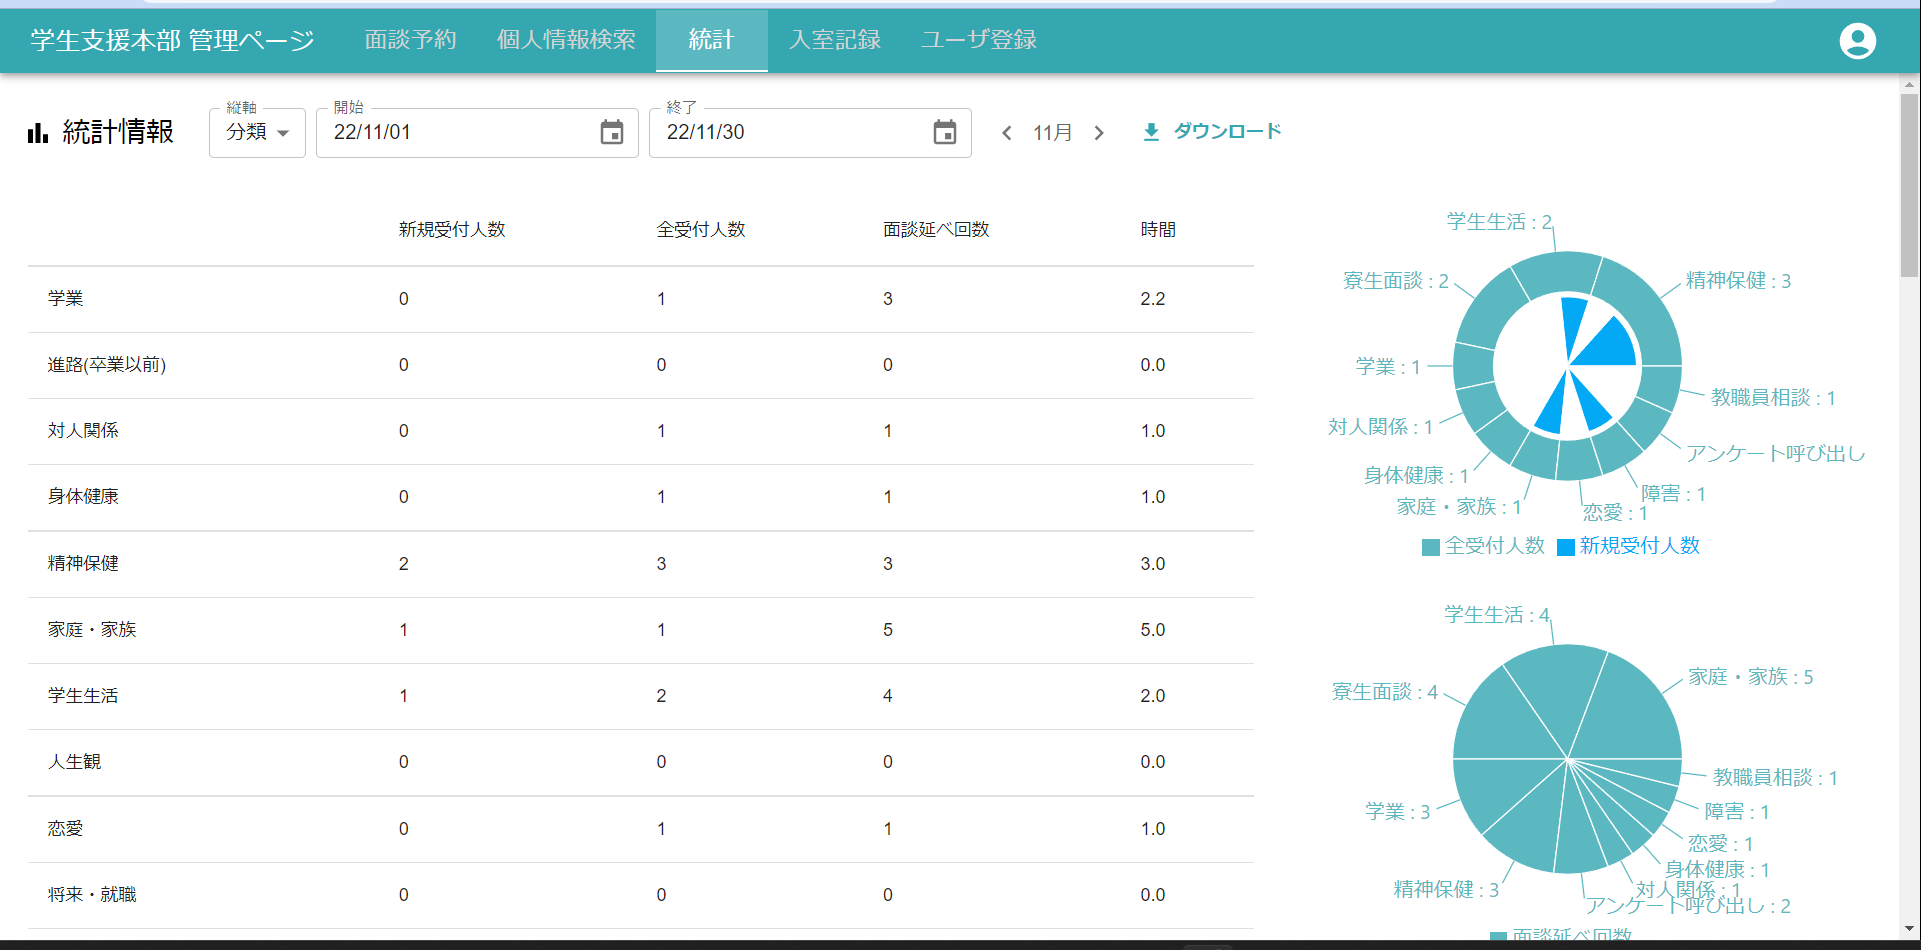
Task: Click 学業 : 3 label on pie chart
Action: (1398, 812)
